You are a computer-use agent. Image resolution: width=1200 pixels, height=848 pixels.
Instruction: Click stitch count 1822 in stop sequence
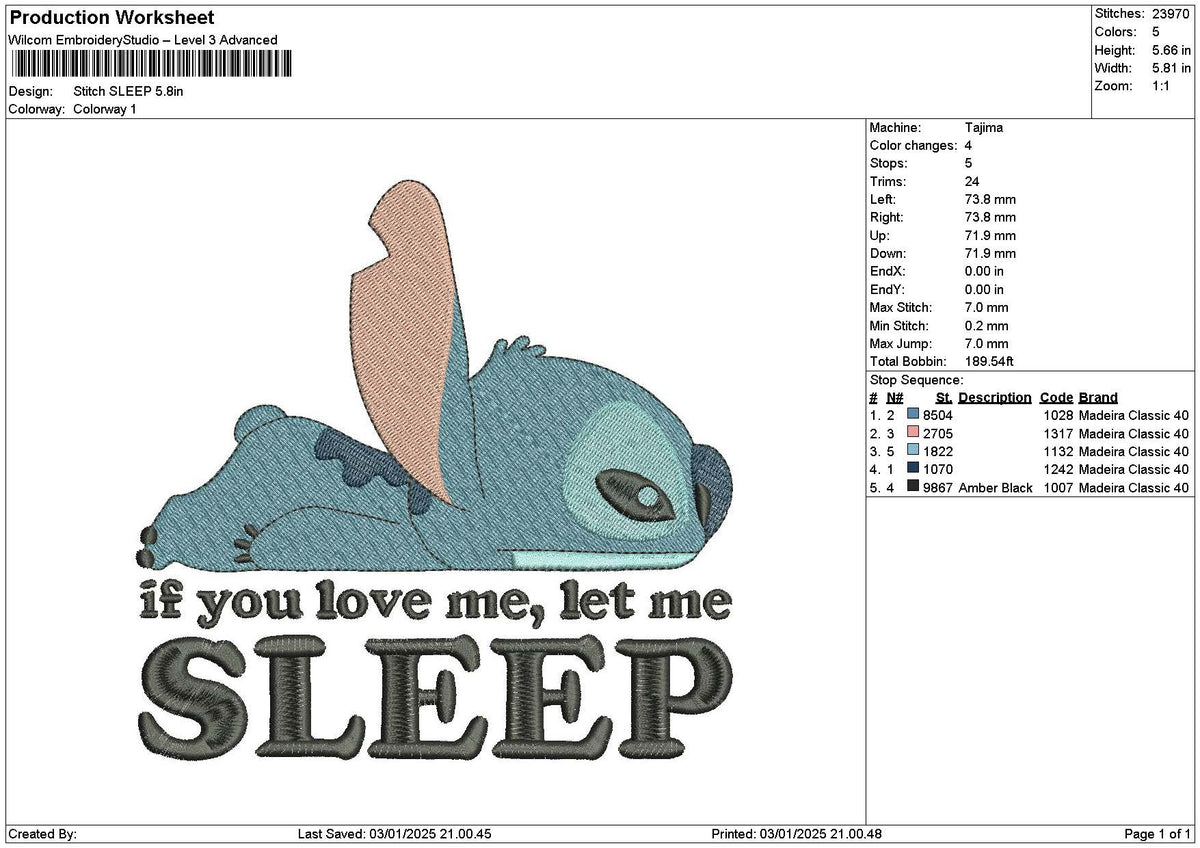pyautogui.click(x=938, y=452)
